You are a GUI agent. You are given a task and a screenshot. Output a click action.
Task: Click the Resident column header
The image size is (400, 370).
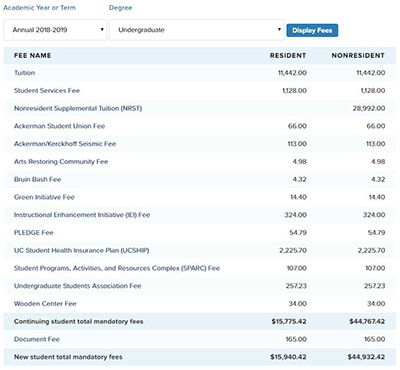pos(288,56)
